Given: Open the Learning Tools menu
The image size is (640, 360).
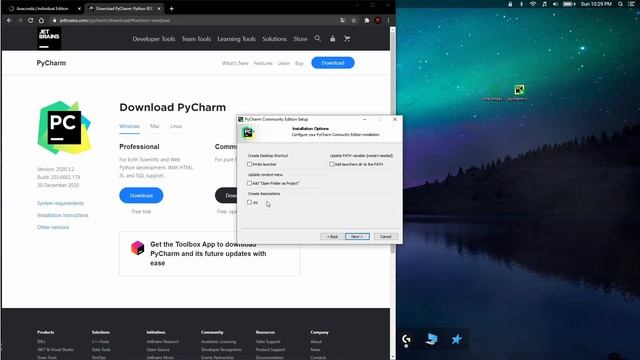Looking at the screenshot, I should click(x=236, y=39).
